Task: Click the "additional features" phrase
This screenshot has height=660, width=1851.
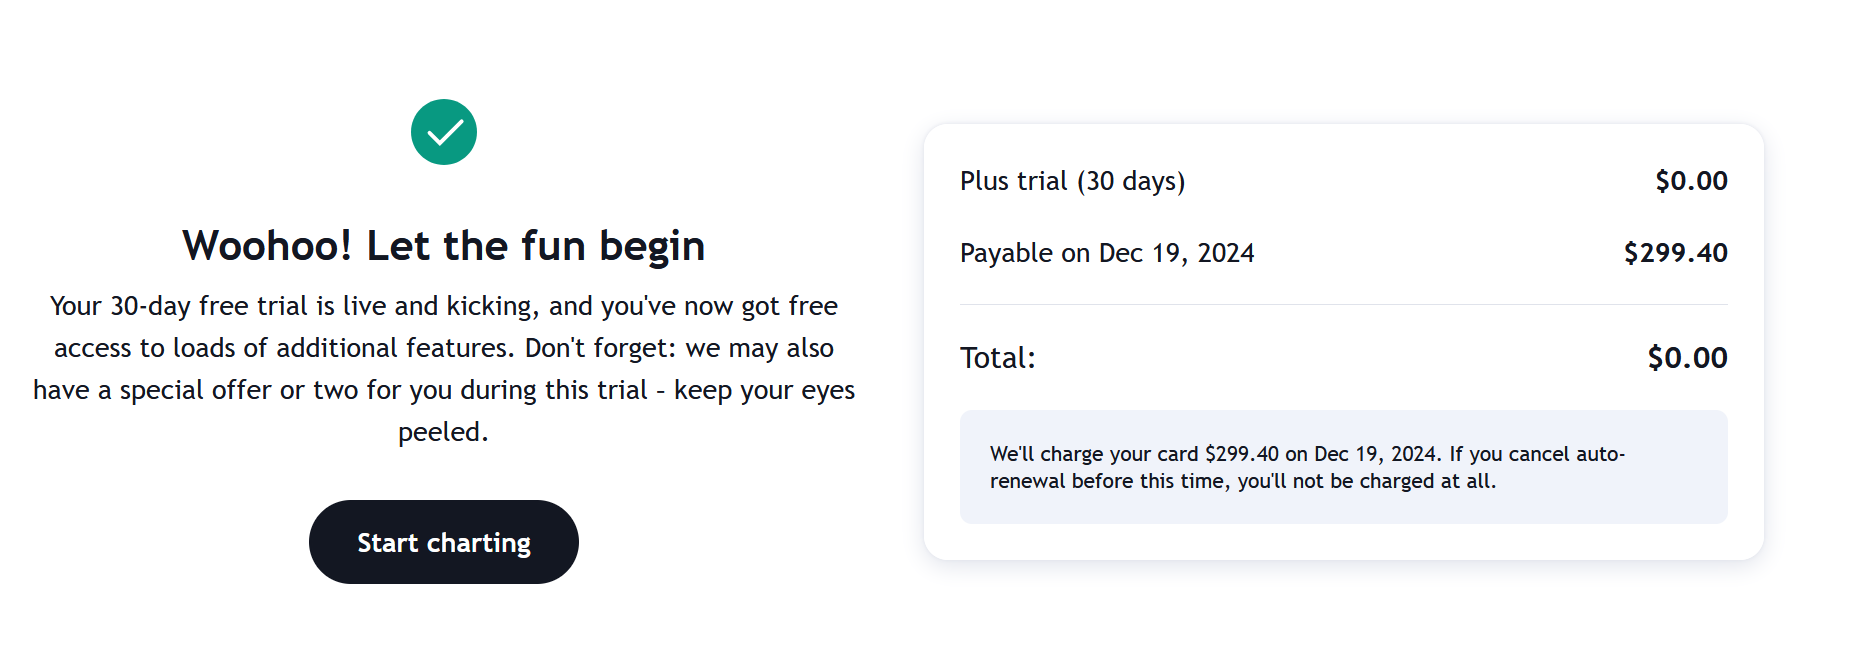Action: 393,348
